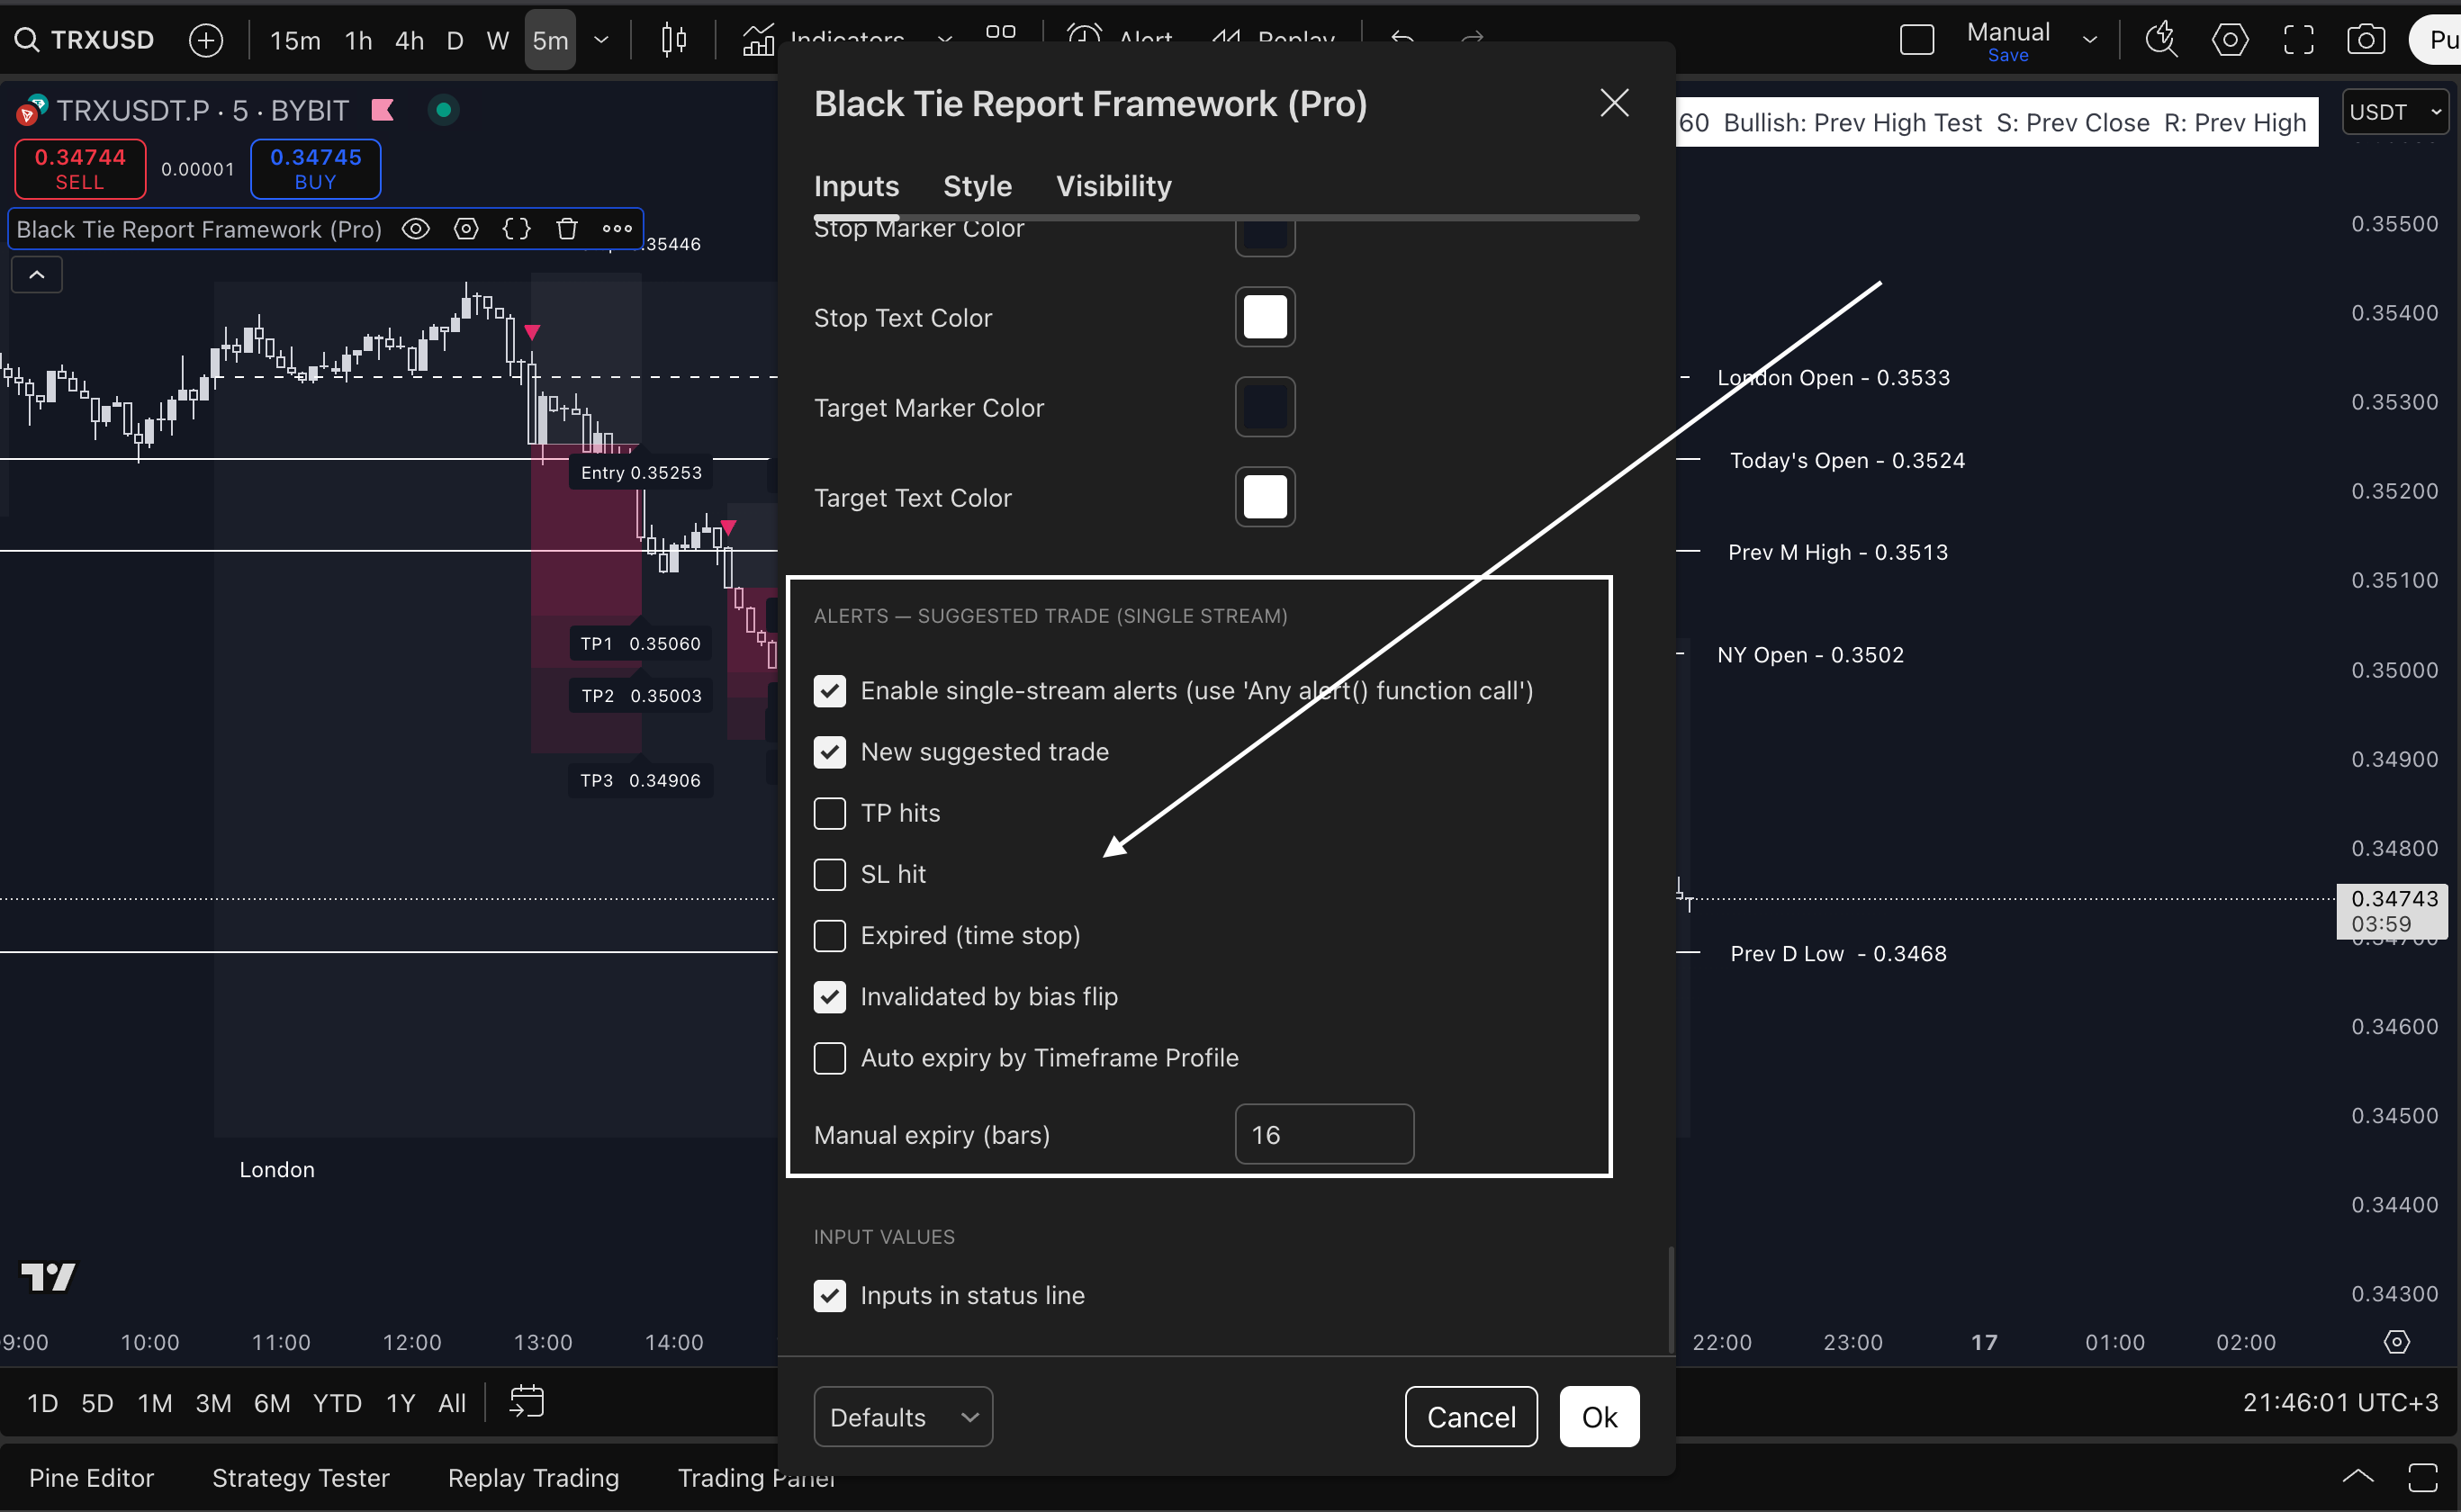Enable Auto expiry by Timeframe Profile
2461x1512 pixels.
coord(829,1058)
